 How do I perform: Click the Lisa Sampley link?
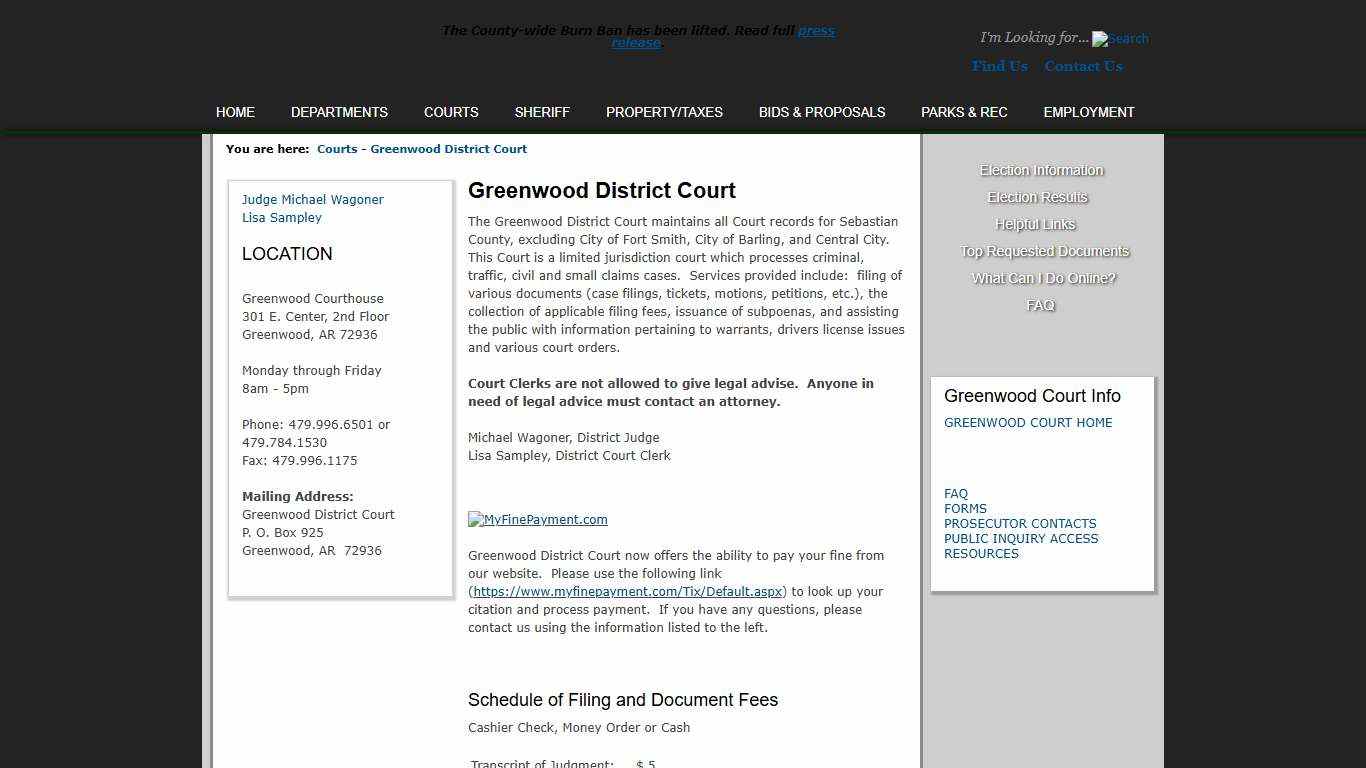point(281,217)
